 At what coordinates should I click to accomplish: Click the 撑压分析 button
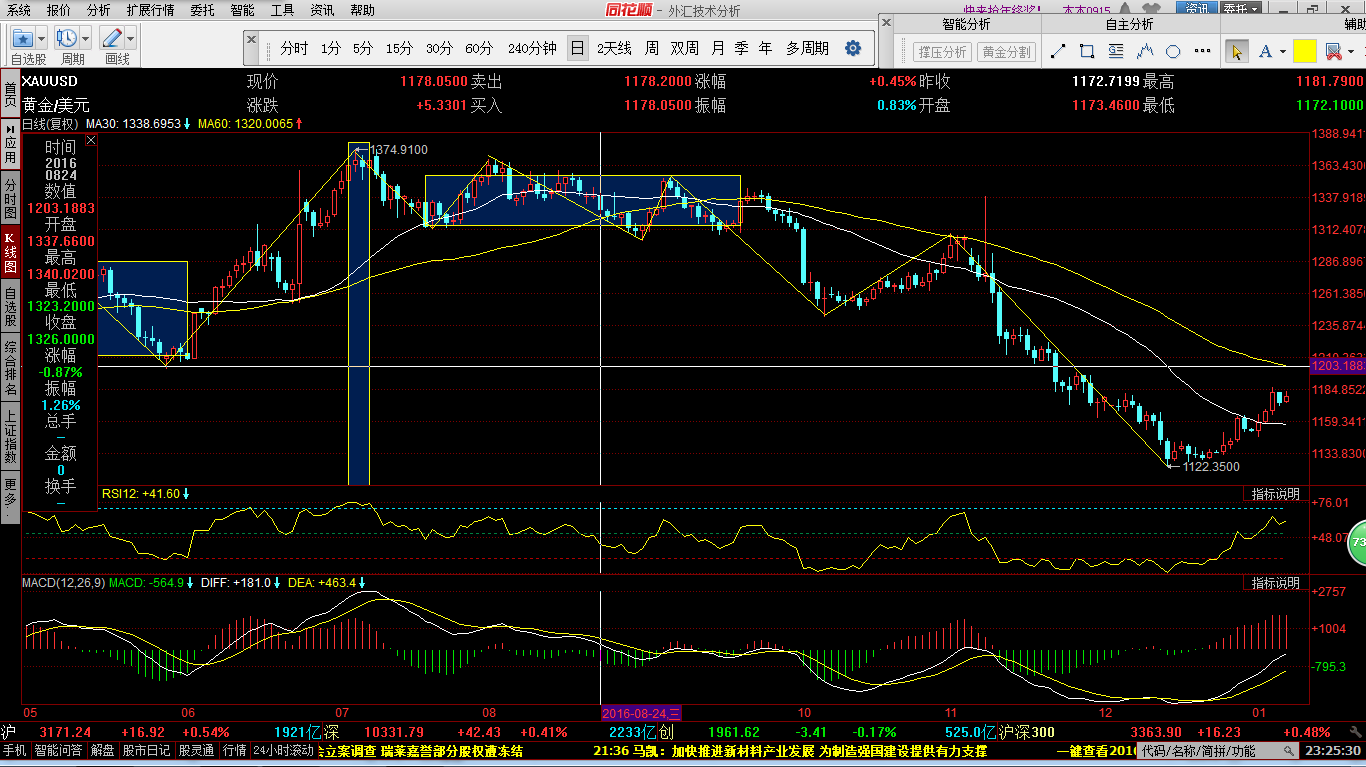click(x=943, y=52)
